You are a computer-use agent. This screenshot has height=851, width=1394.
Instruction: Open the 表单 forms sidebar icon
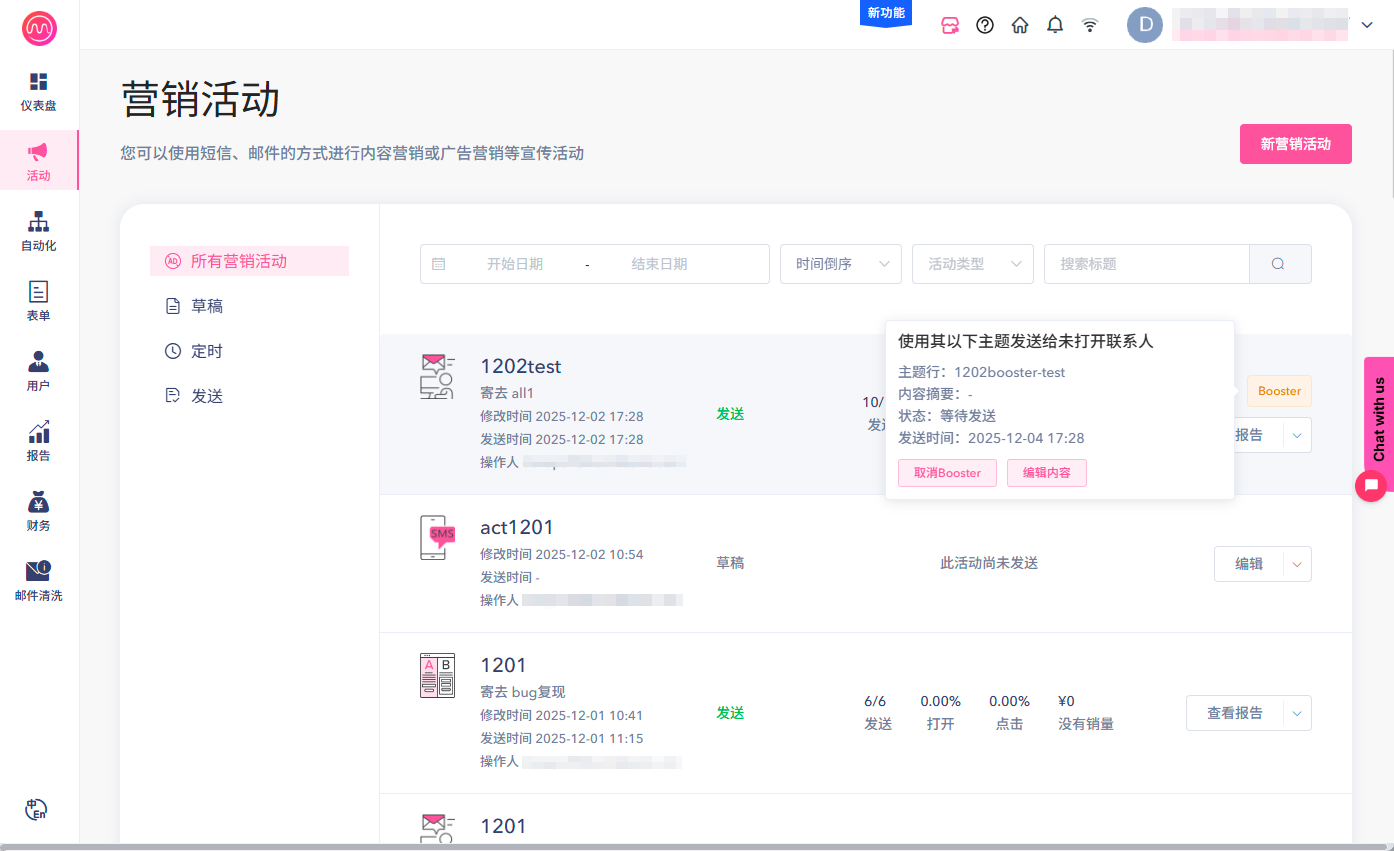[x=38, y=300]
